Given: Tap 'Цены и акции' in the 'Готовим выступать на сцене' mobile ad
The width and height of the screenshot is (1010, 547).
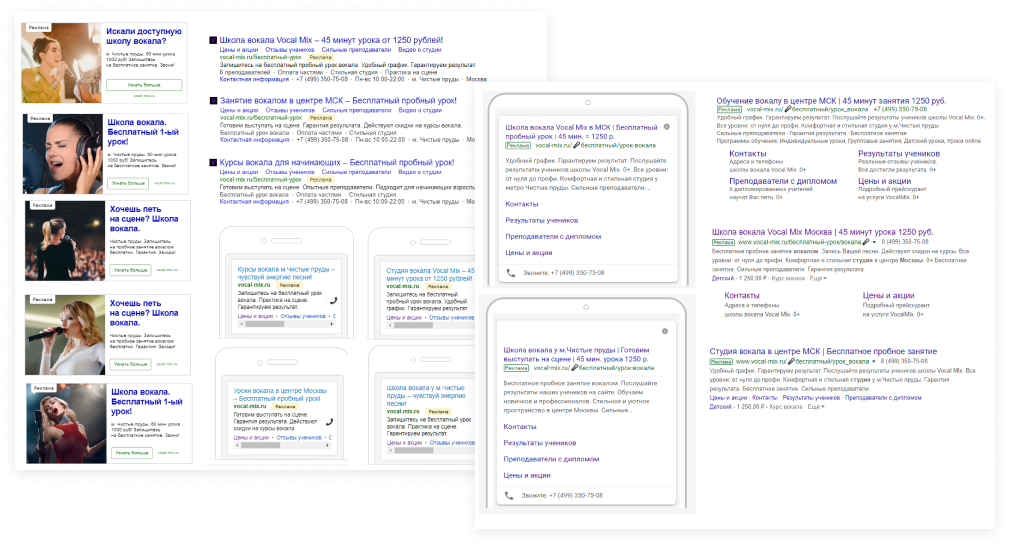Looking at the screenshot, I should point(527,475).
